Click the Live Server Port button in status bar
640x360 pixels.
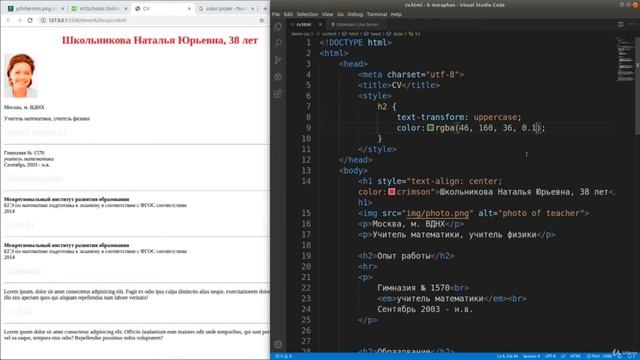pos(600,356)
